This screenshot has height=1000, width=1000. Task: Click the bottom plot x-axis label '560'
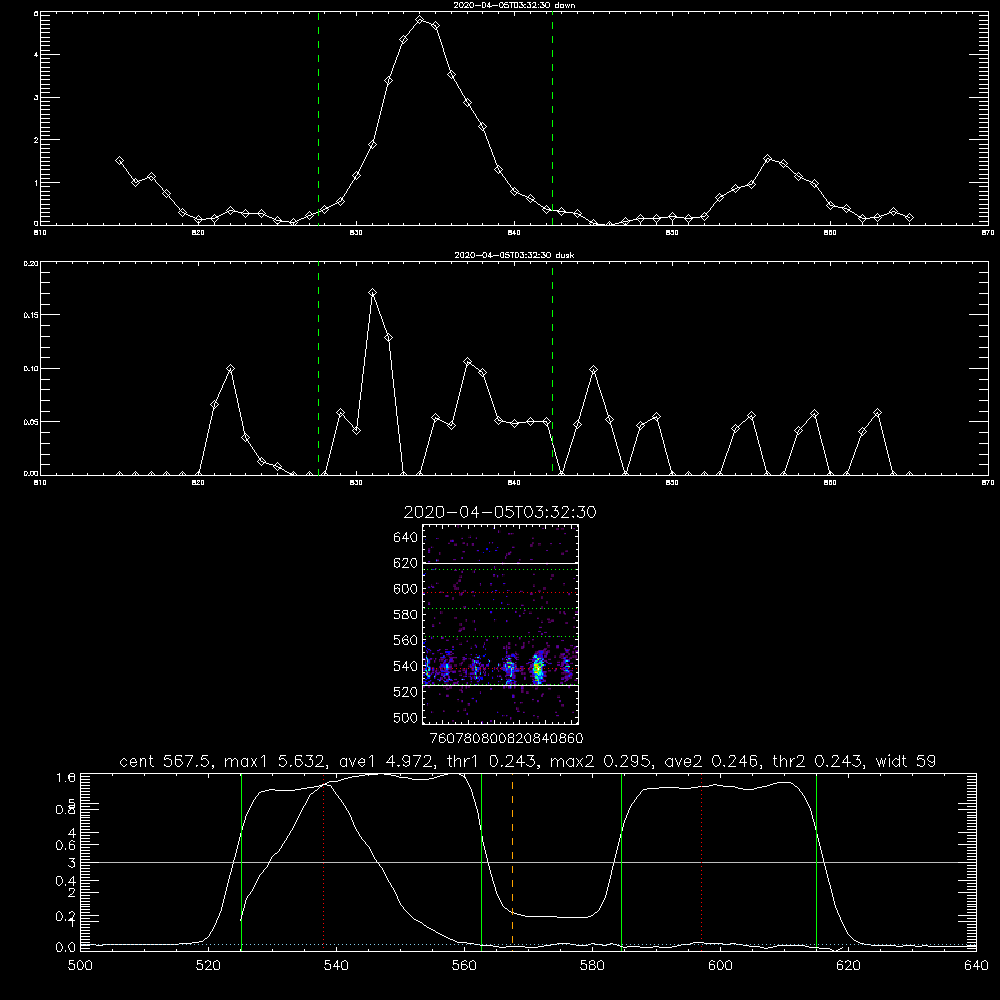pos(464,966)
